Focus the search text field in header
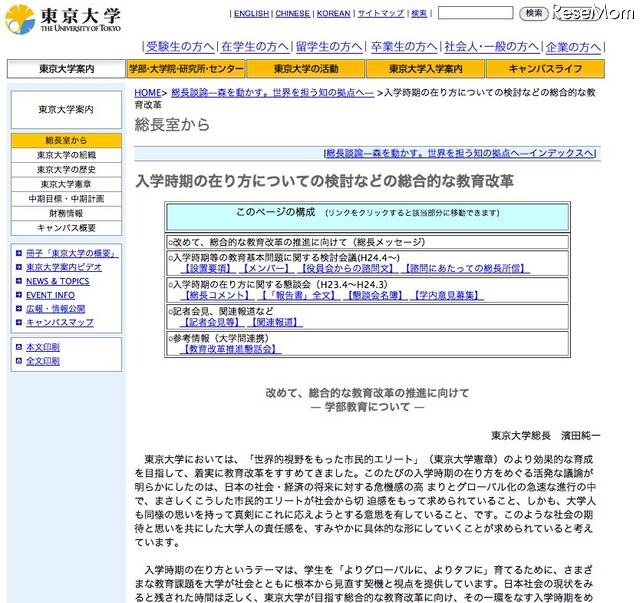The width and height of the screenshot is (640, 603). pyautogui.click(x=475, y=14)
